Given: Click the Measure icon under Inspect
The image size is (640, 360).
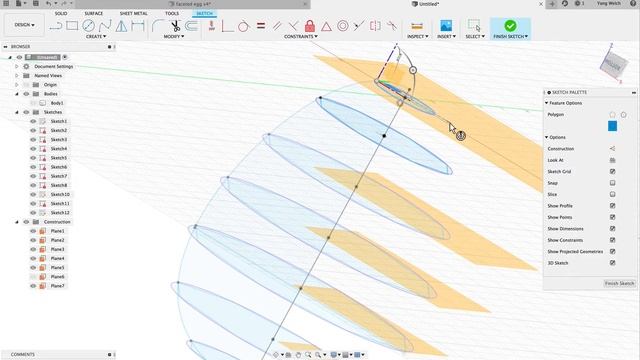Looking at the screenshot, I should tap(417, 26).
